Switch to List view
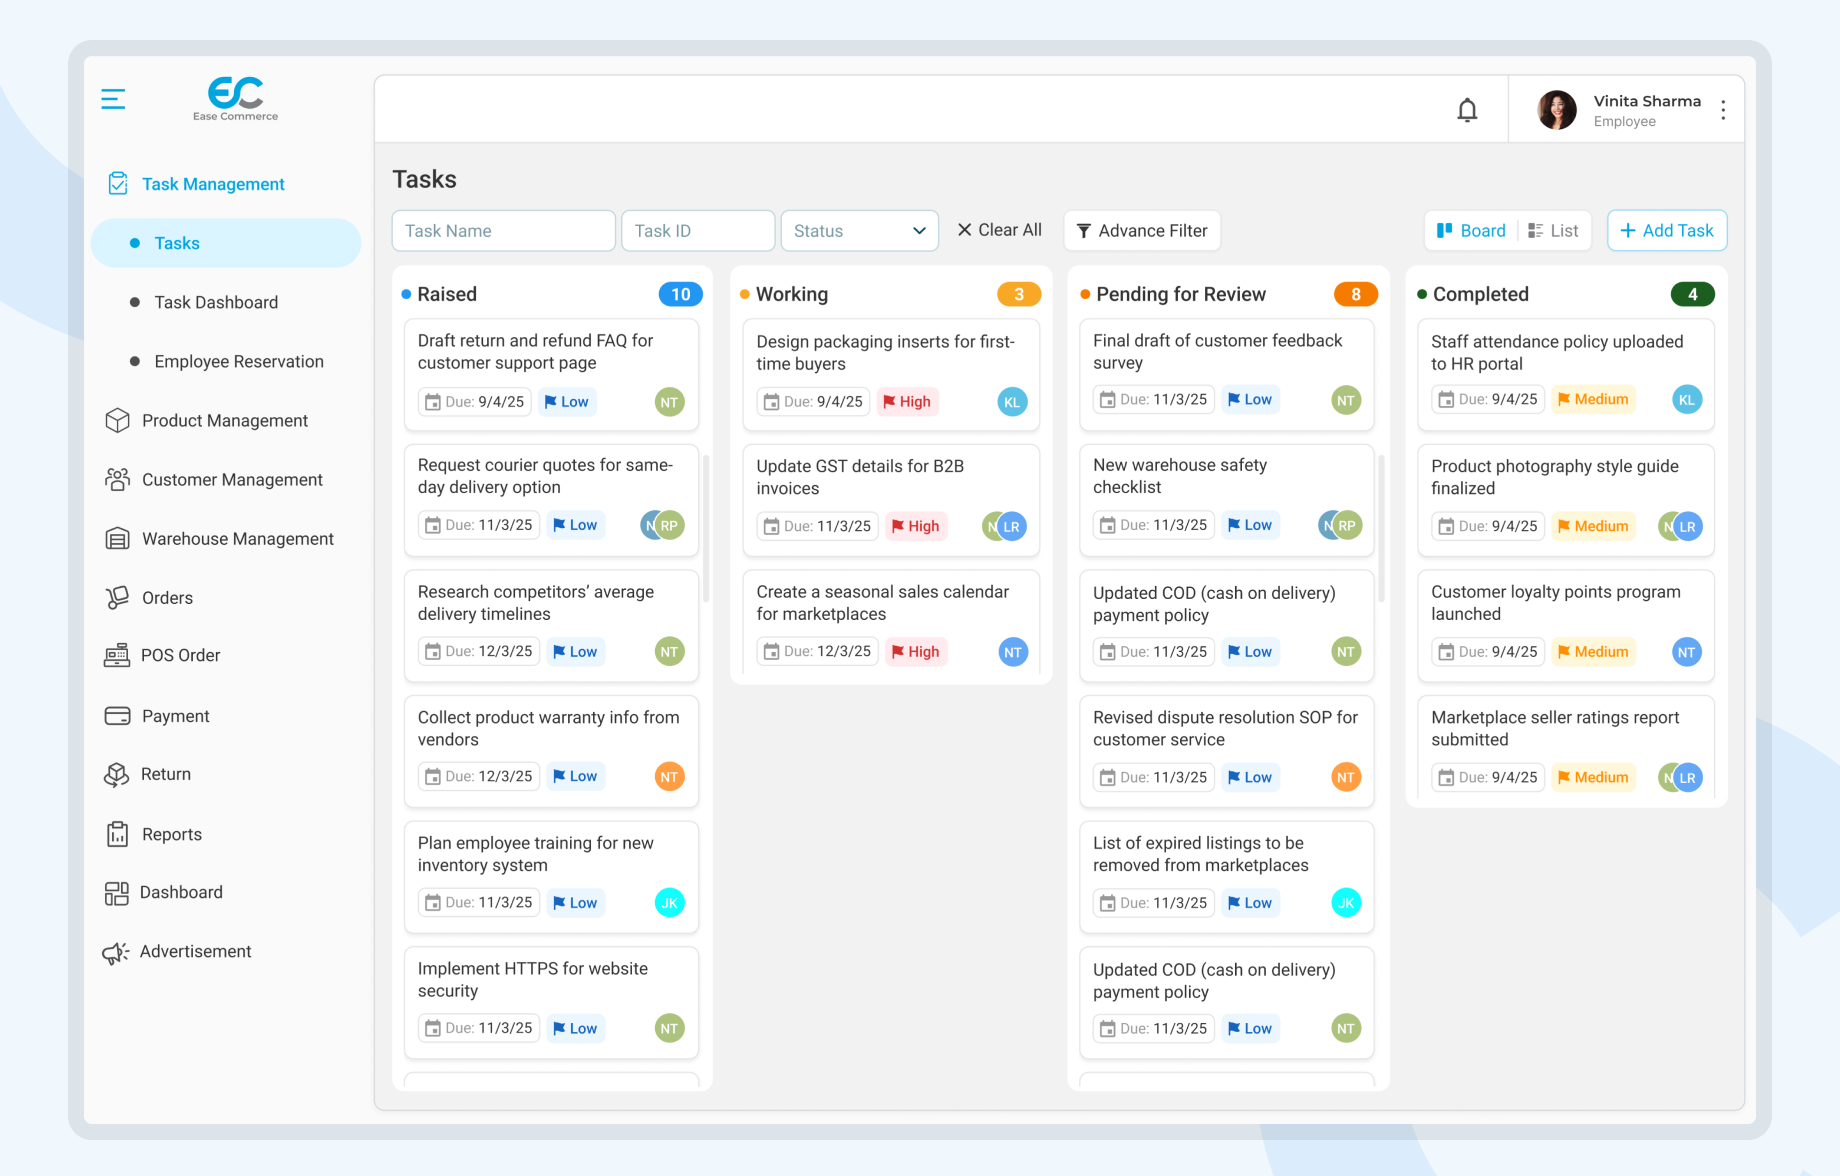The image size is (1840, 1176). [x=1553, y=231]
